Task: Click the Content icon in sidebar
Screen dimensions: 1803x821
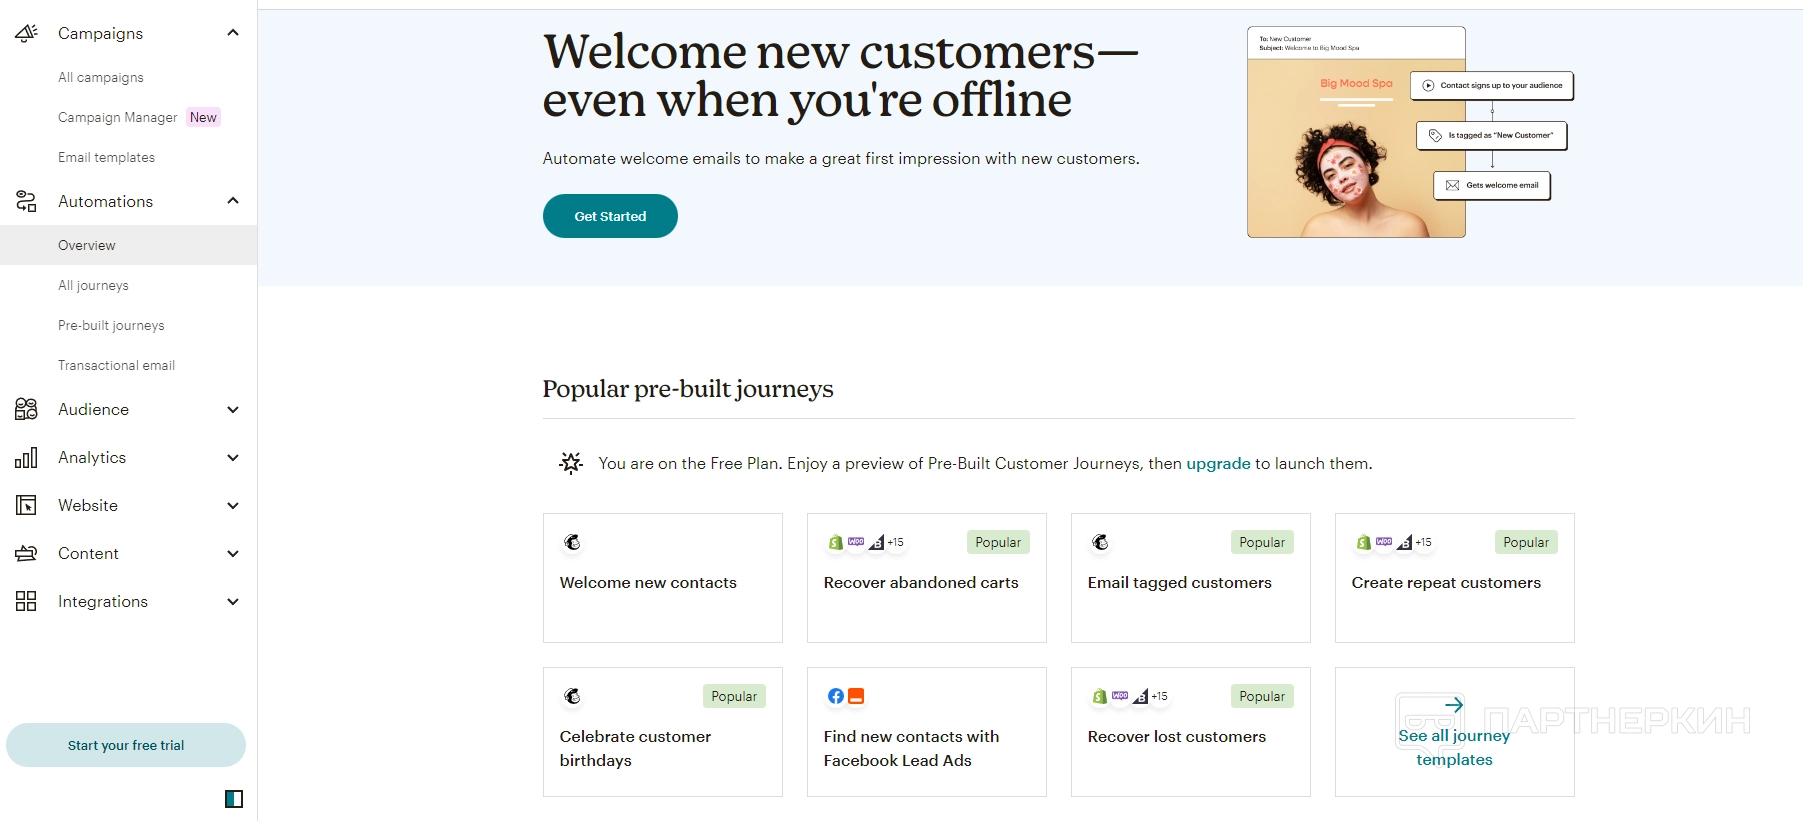Action: coord(26,553)
